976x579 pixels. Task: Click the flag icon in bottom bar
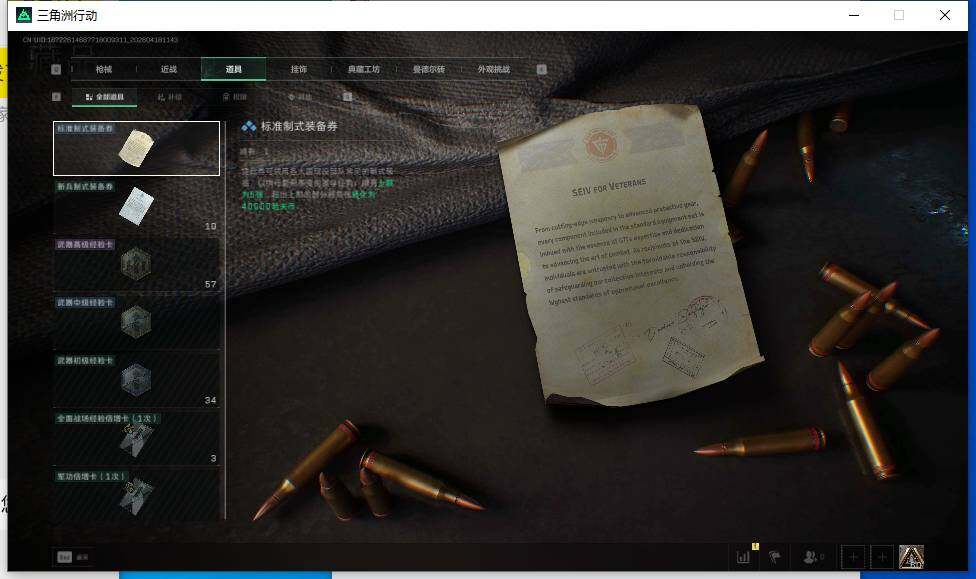[x=775, y=557]
